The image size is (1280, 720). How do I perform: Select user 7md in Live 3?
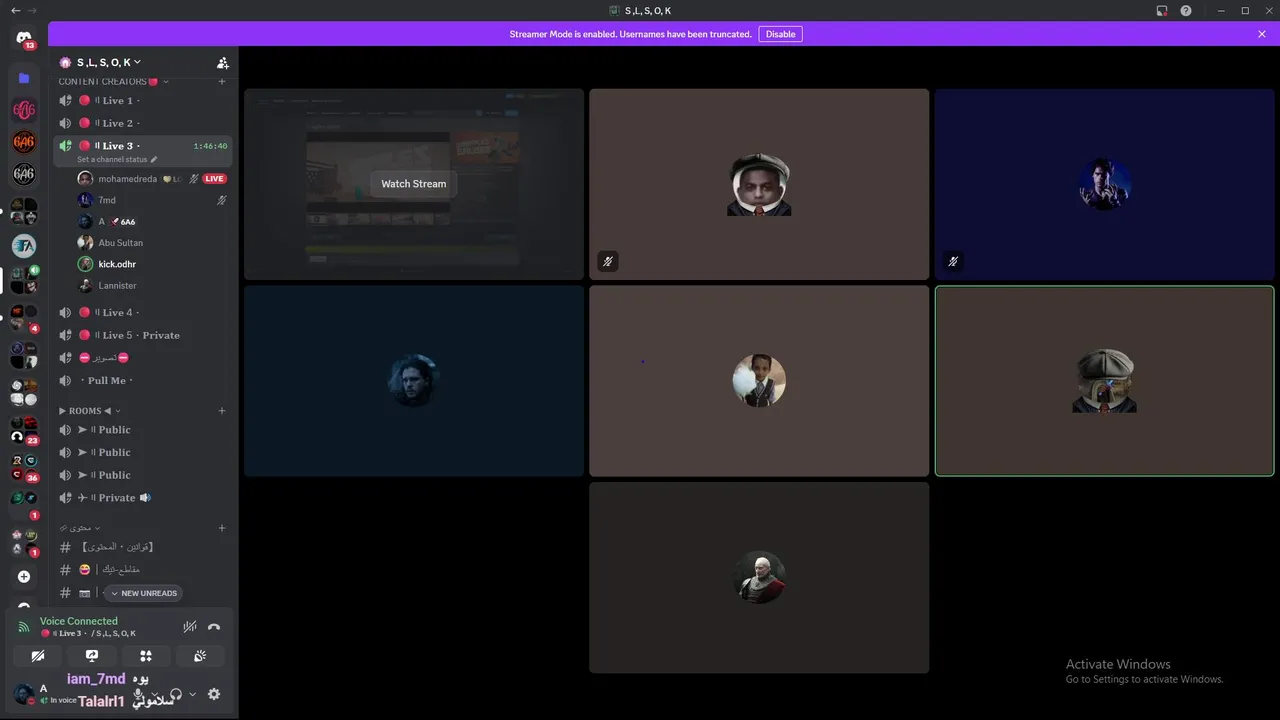(x=151, y=200)
